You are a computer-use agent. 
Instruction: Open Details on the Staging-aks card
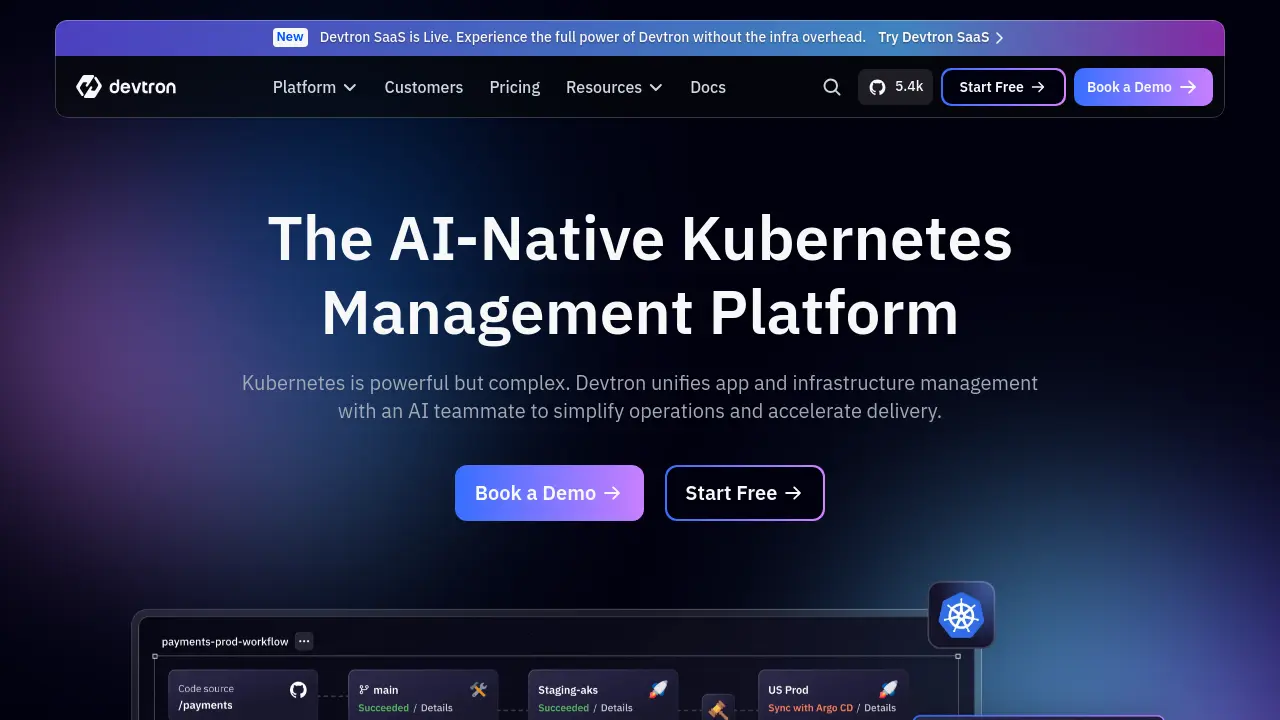[617, 708]
